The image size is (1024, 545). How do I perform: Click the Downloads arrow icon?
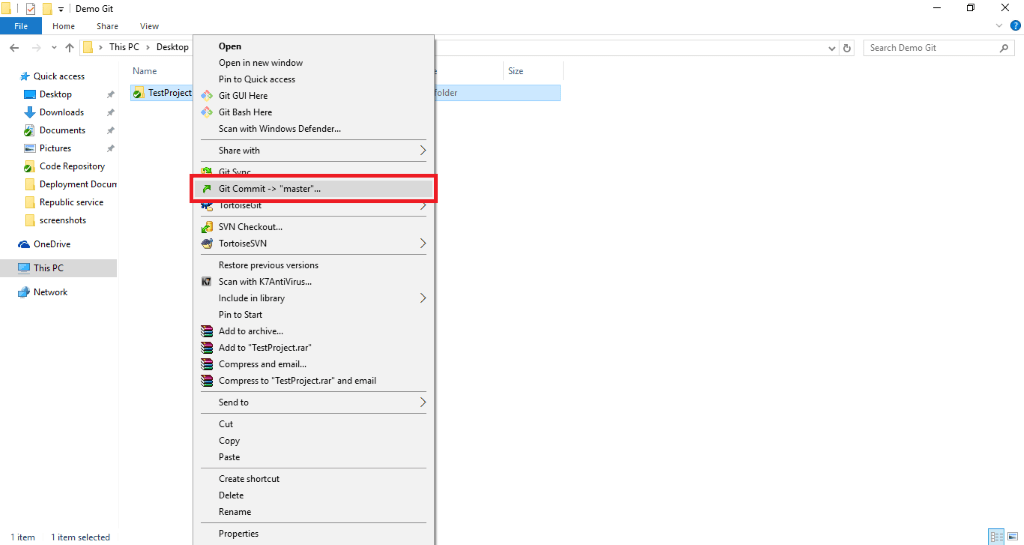[x=29, y=112]
